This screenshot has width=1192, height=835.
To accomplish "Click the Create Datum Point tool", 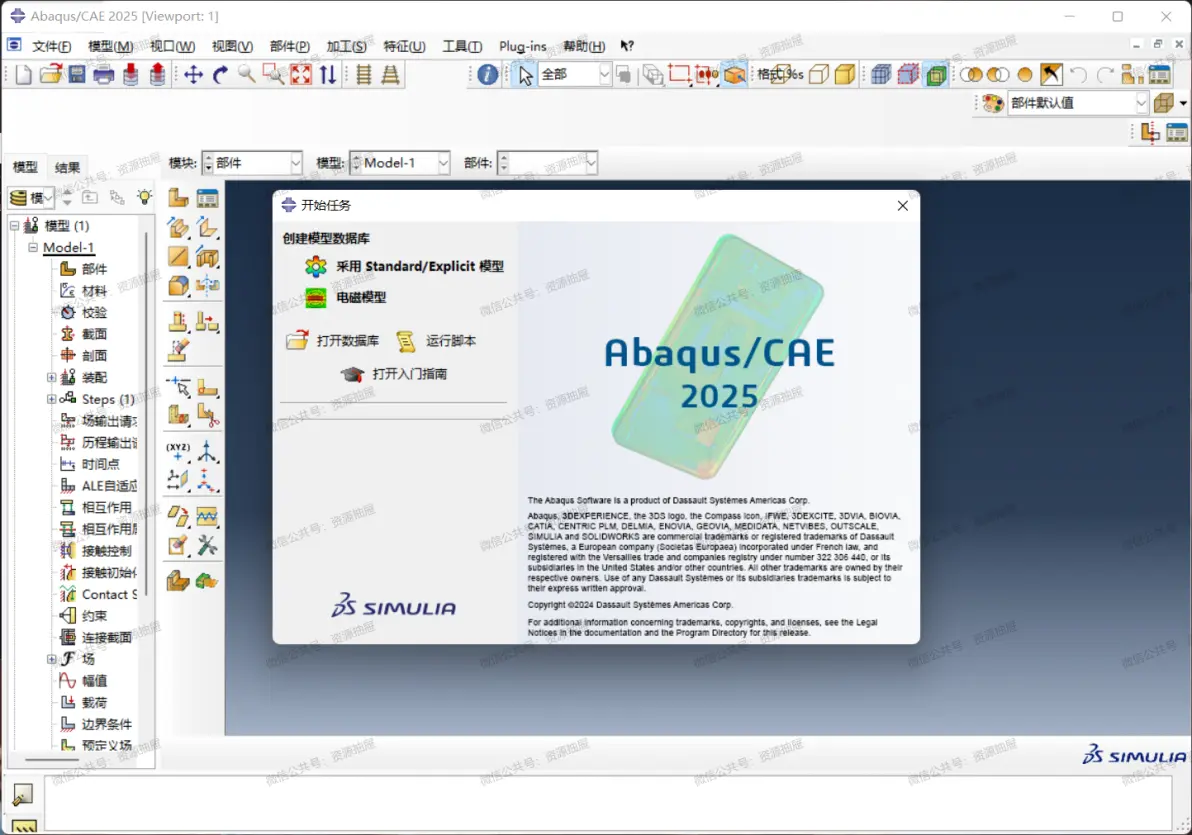I will [x=178, y=451].
